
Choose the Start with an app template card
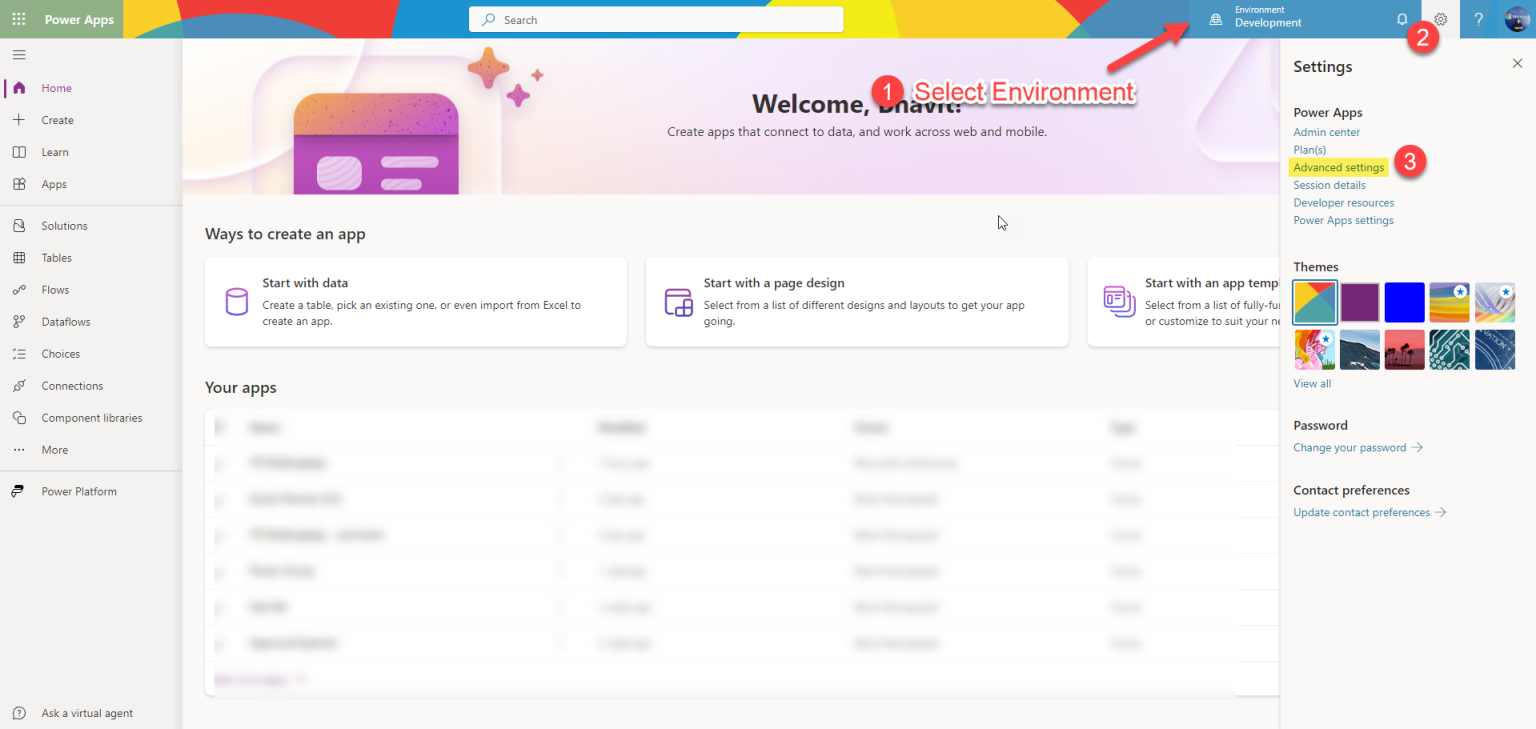pyautogui.click(x=1184, y=302)
